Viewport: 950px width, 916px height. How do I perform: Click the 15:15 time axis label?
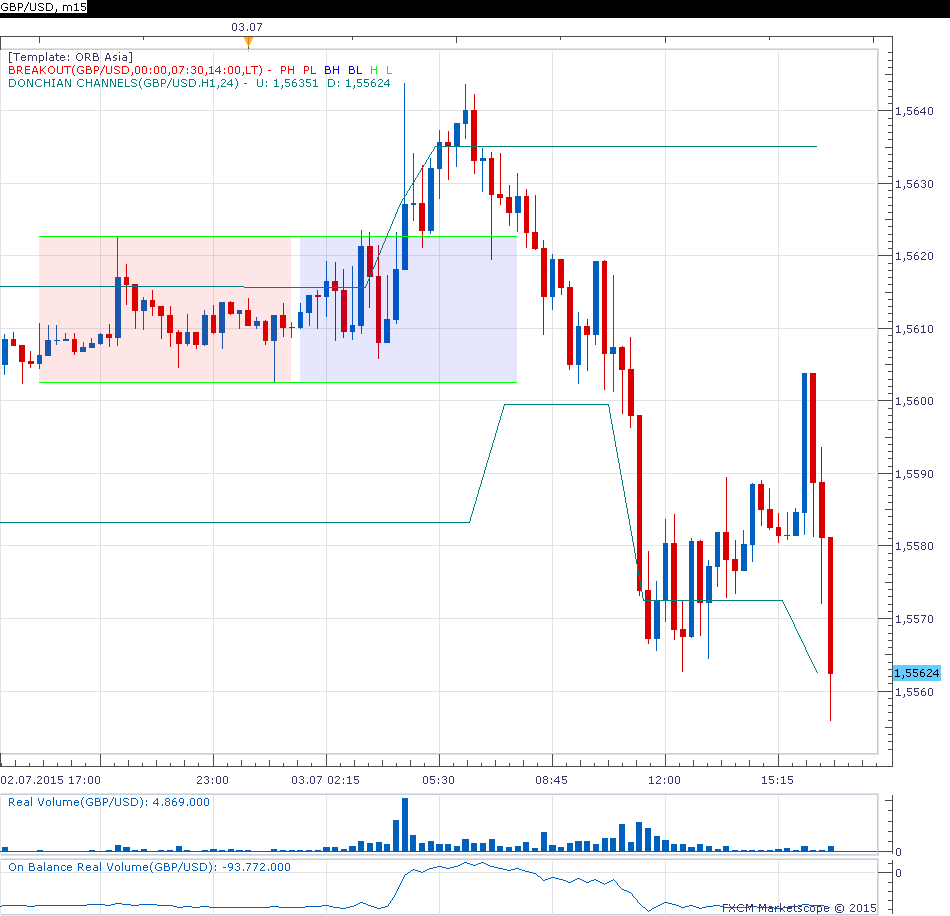777,780
